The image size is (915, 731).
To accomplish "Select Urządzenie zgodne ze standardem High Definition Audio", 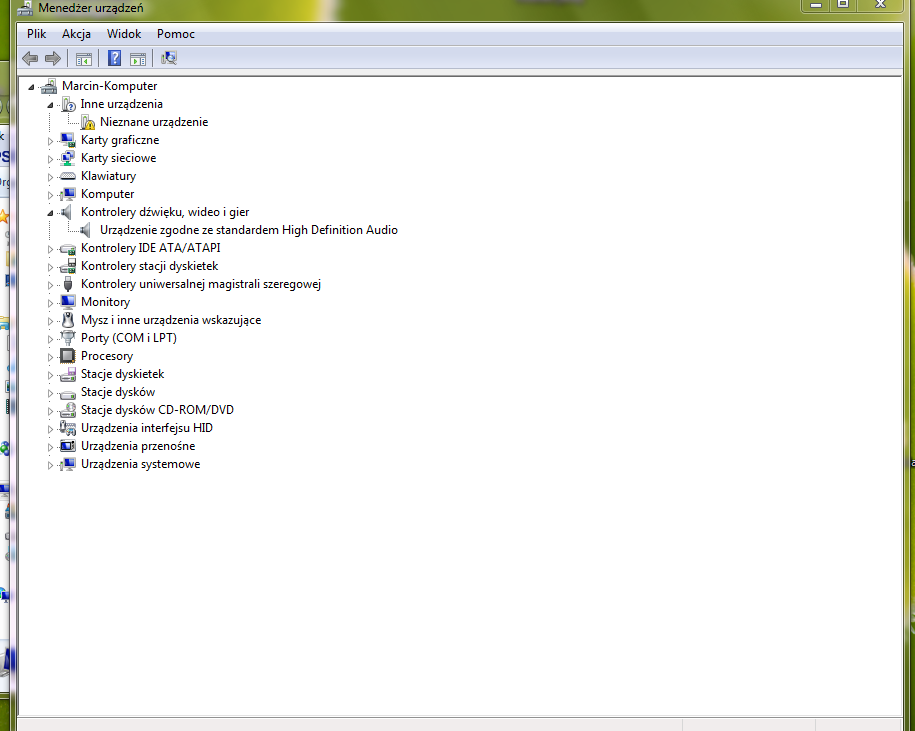I will pyautogui.click(x=249, y=230).
